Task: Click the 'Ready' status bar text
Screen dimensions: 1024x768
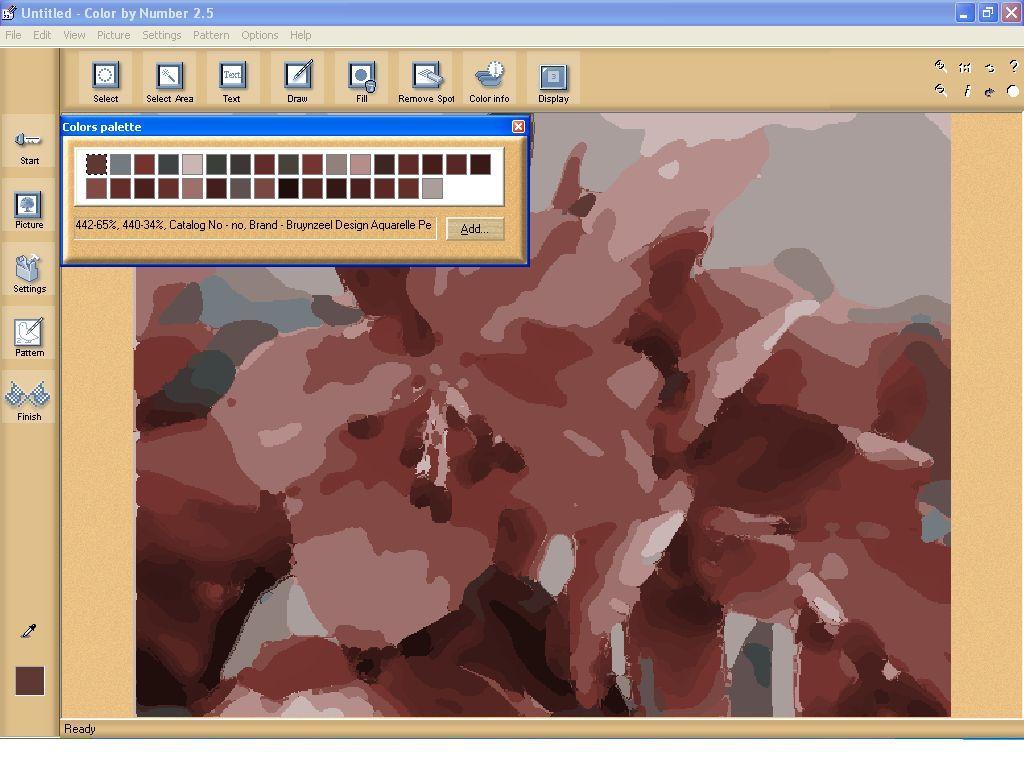Action: [80, 729]
